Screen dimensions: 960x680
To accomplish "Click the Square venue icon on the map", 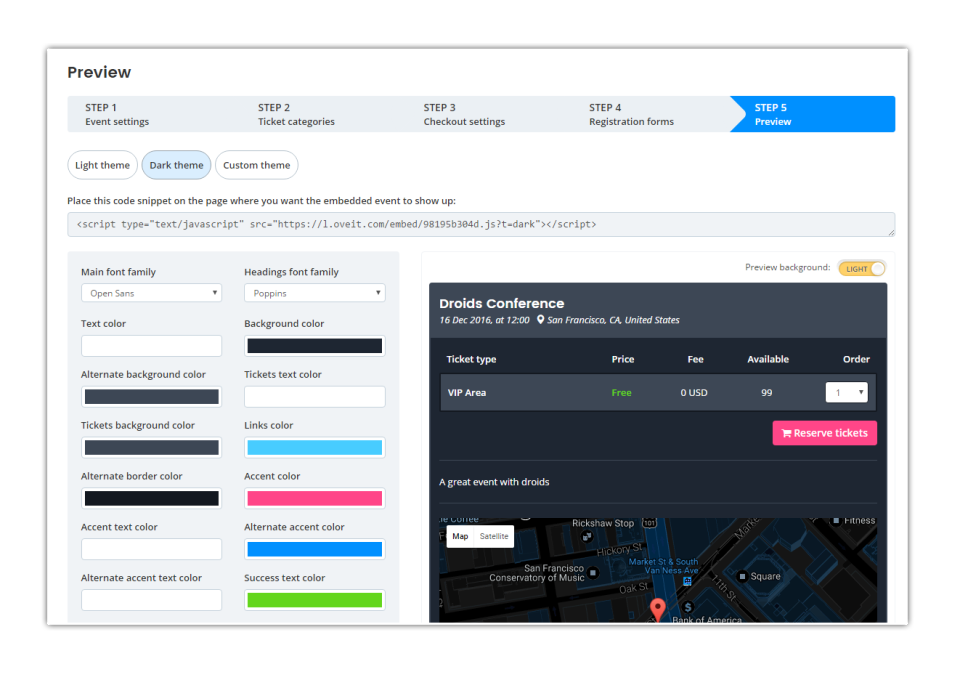I will pos(742,577).
